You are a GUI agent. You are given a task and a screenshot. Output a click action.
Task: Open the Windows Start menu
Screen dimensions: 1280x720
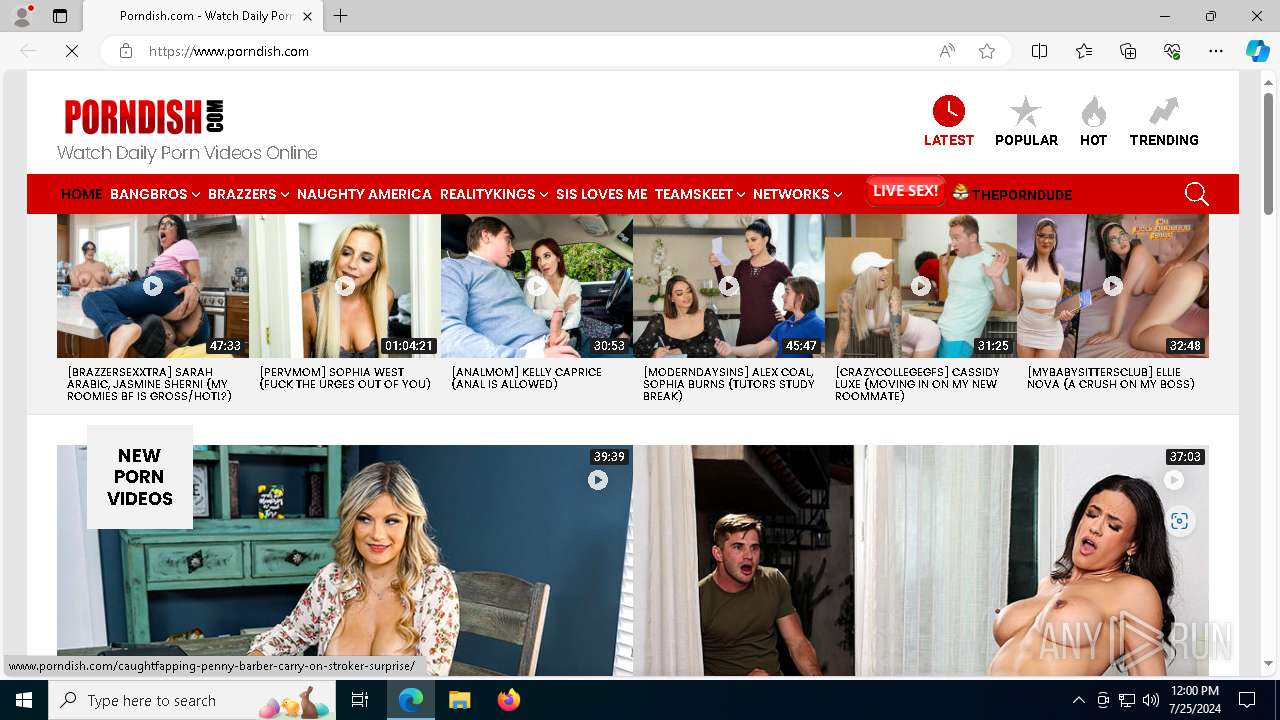(x=24, y=700)
